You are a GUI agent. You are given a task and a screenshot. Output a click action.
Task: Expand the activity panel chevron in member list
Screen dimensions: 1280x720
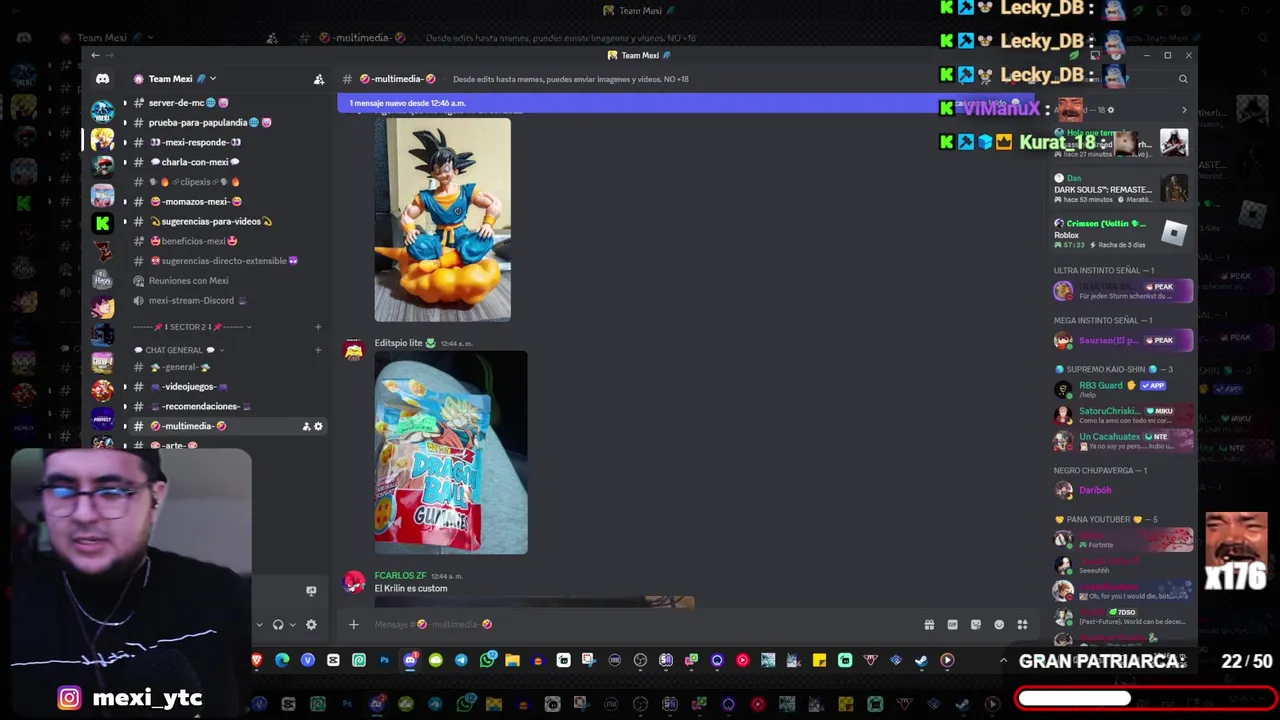1184,110
